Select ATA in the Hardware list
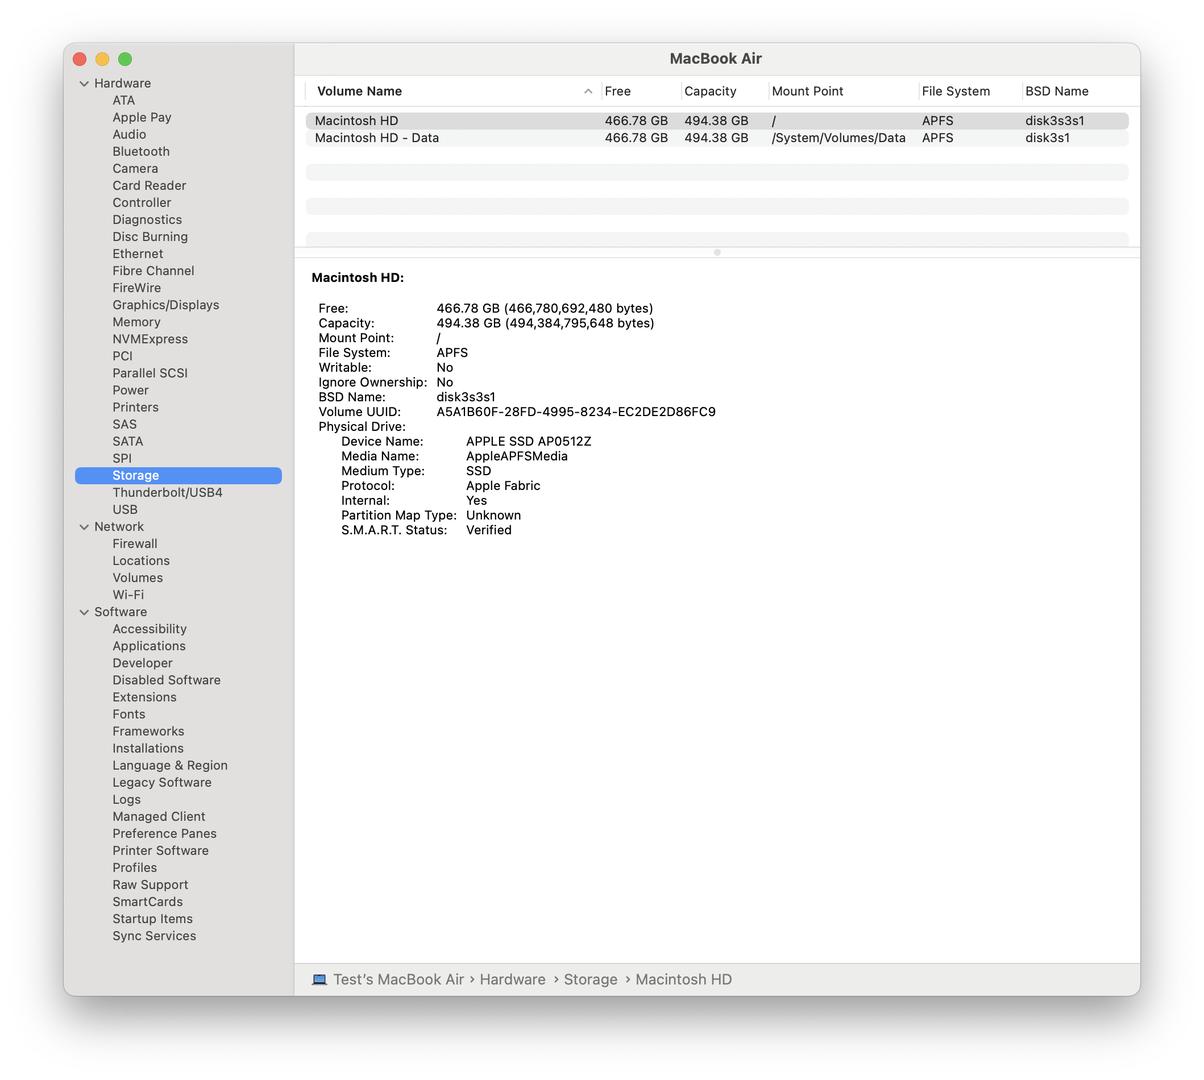 124,101
